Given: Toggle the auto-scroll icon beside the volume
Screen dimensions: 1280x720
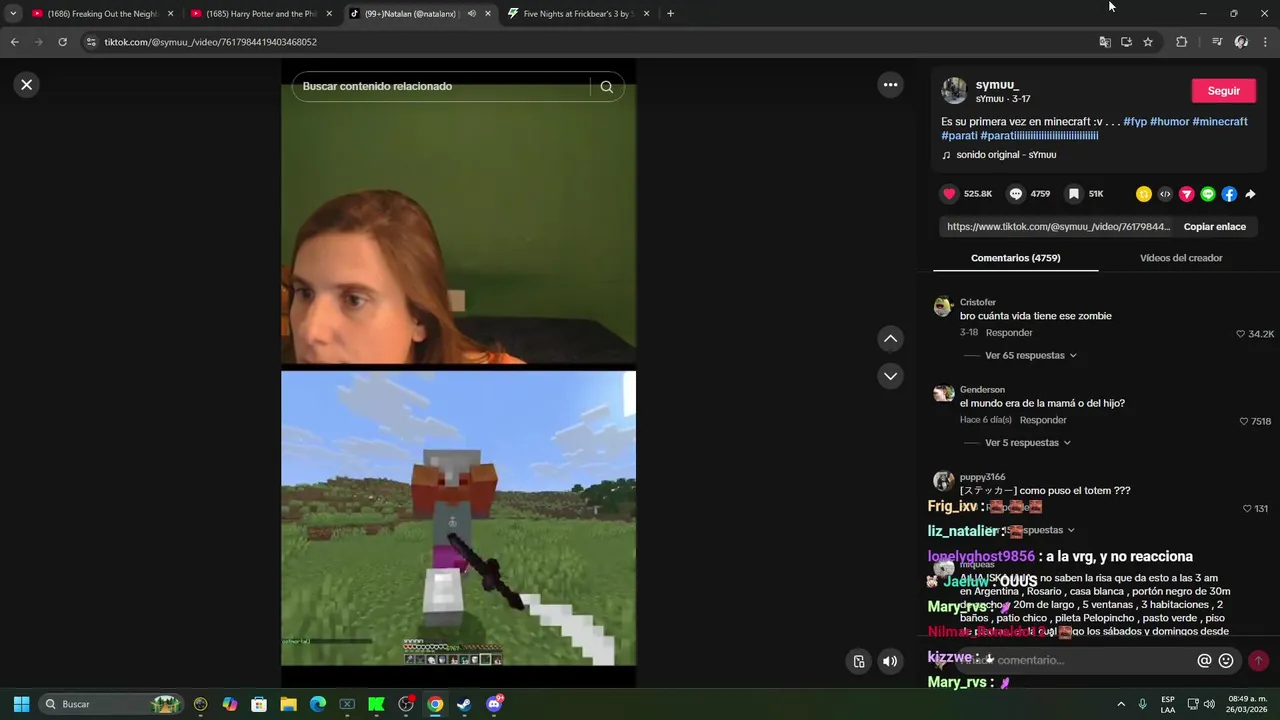Looking at the screenshot, I should 859,661.
